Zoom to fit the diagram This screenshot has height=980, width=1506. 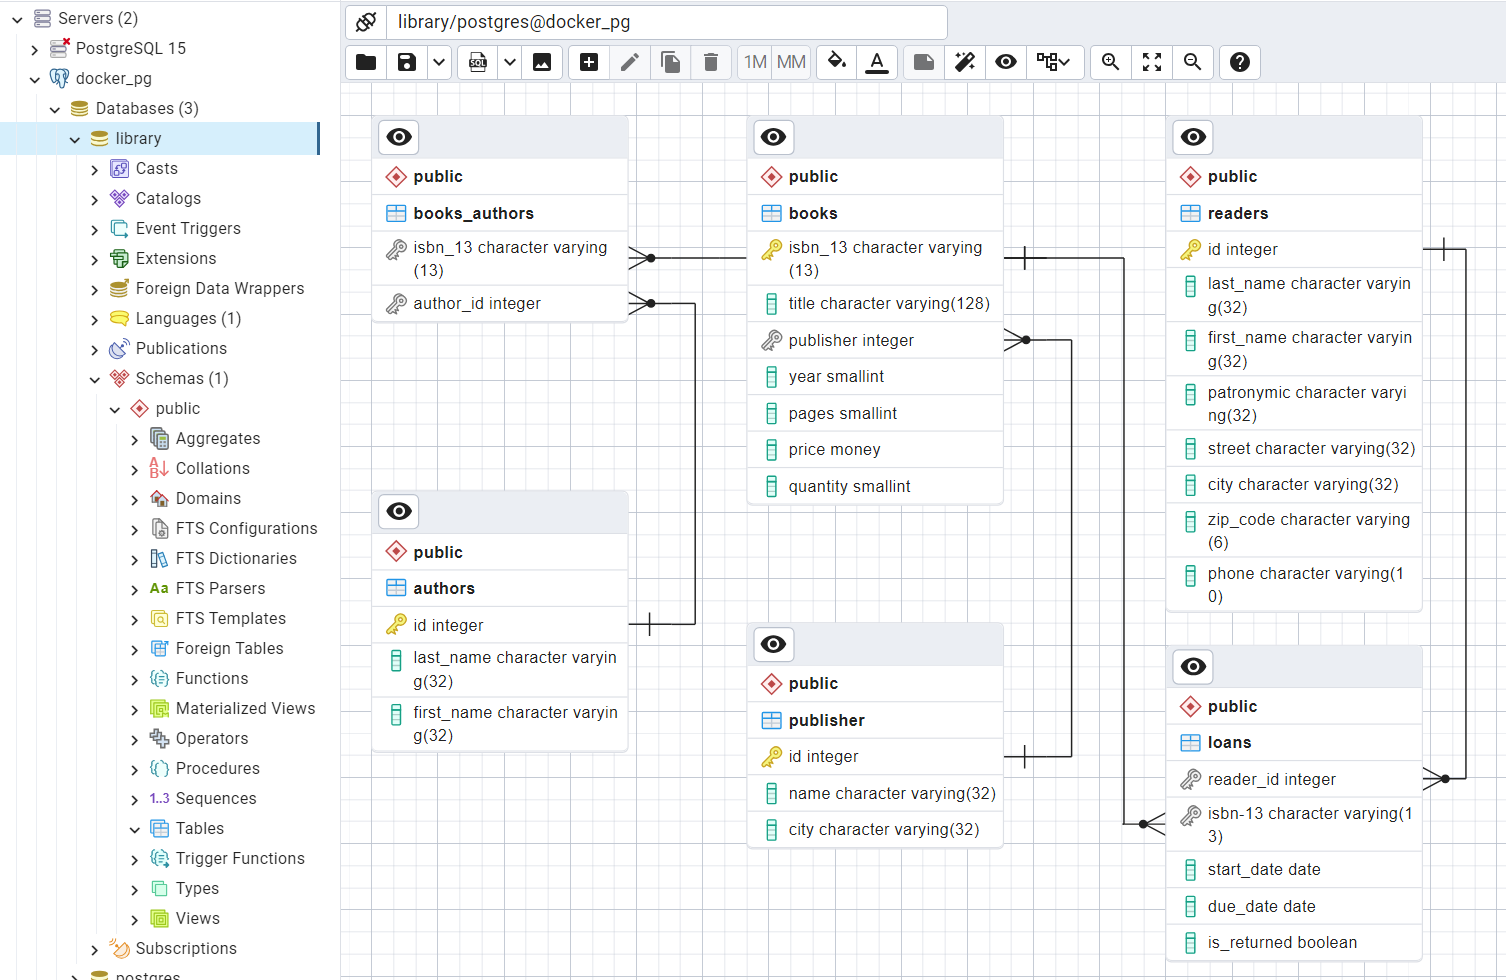coord(1151,62)
